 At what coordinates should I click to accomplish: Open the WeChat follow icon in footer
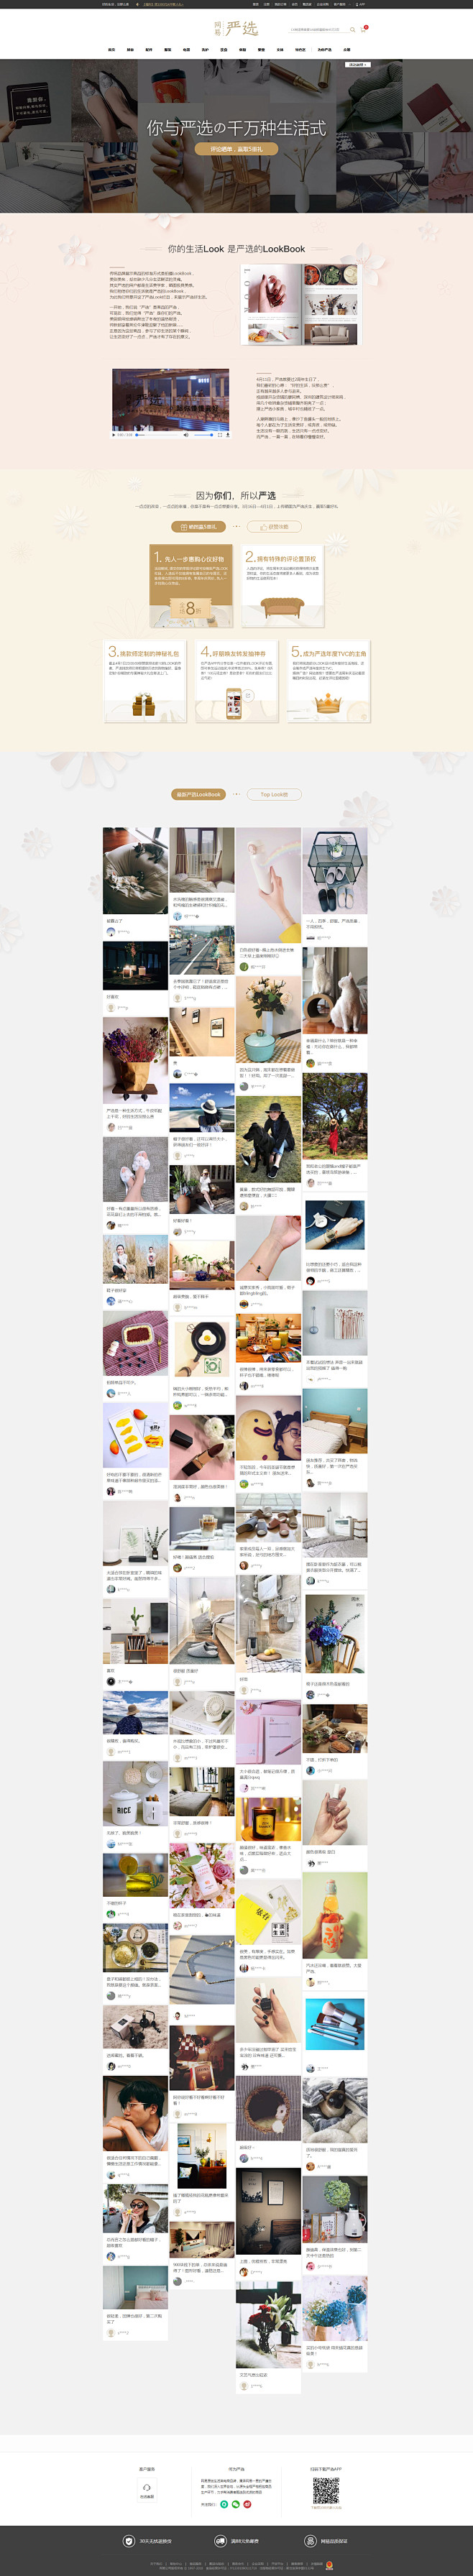click(236, 2505)
